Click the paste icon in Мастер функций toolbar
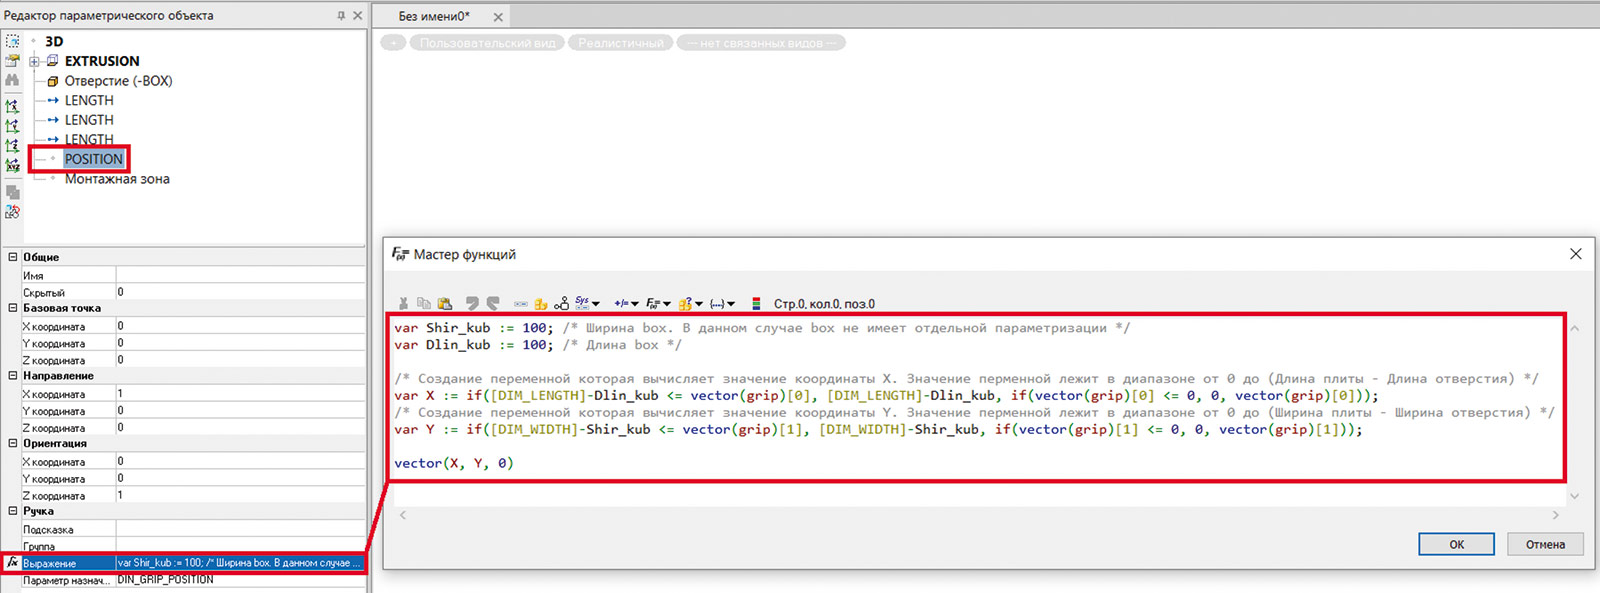Viewport: 1600px width, 593px height. click(x=445, y=303)
